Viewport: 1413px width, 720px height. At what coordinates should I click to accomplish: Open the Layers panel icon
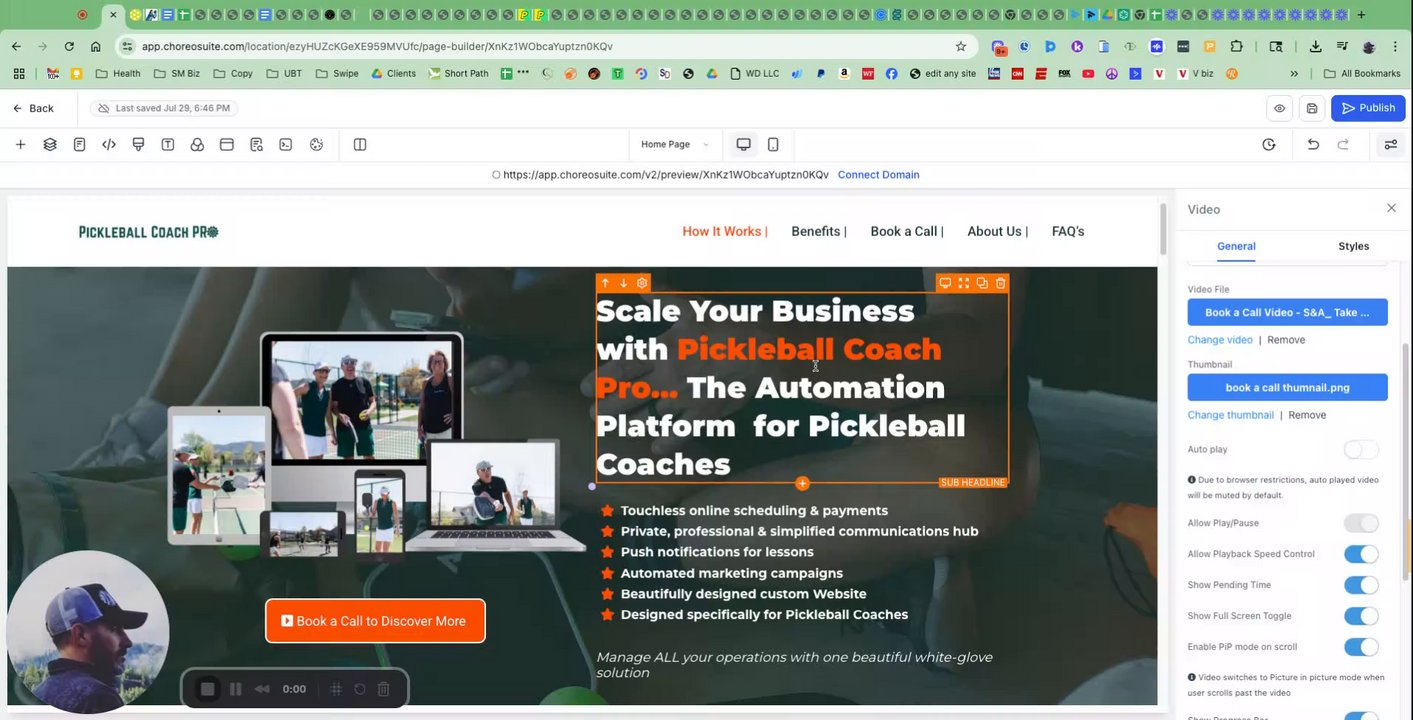pos(50,145)
